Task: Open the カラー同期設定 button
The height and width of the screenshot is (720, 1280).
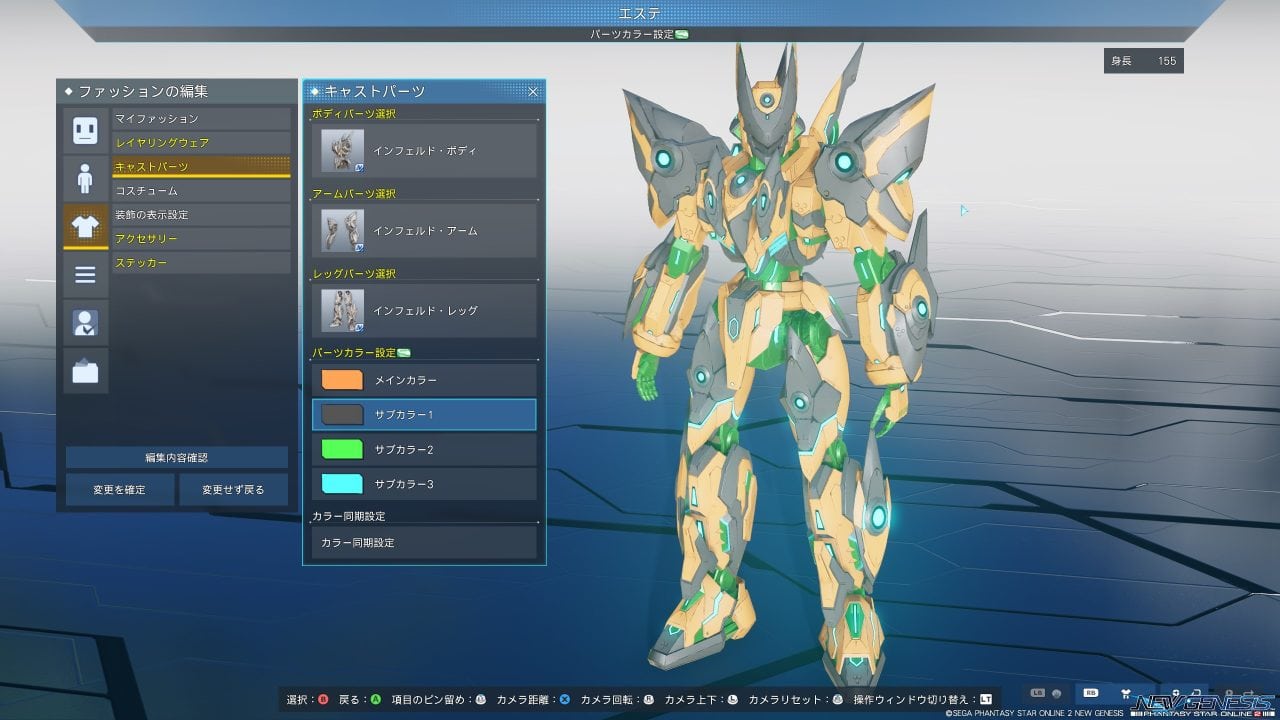Action: coord(424,543)
